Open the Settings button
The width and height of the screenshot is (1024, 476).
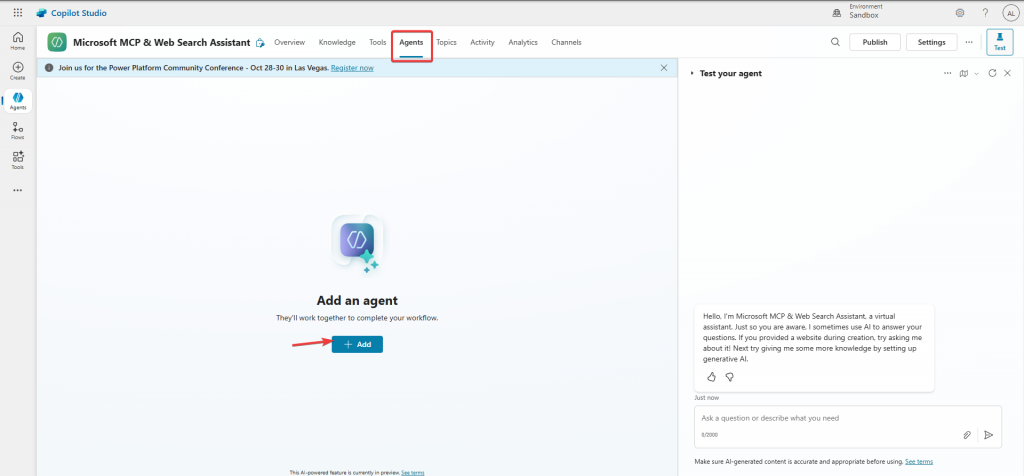click(931, 42)
